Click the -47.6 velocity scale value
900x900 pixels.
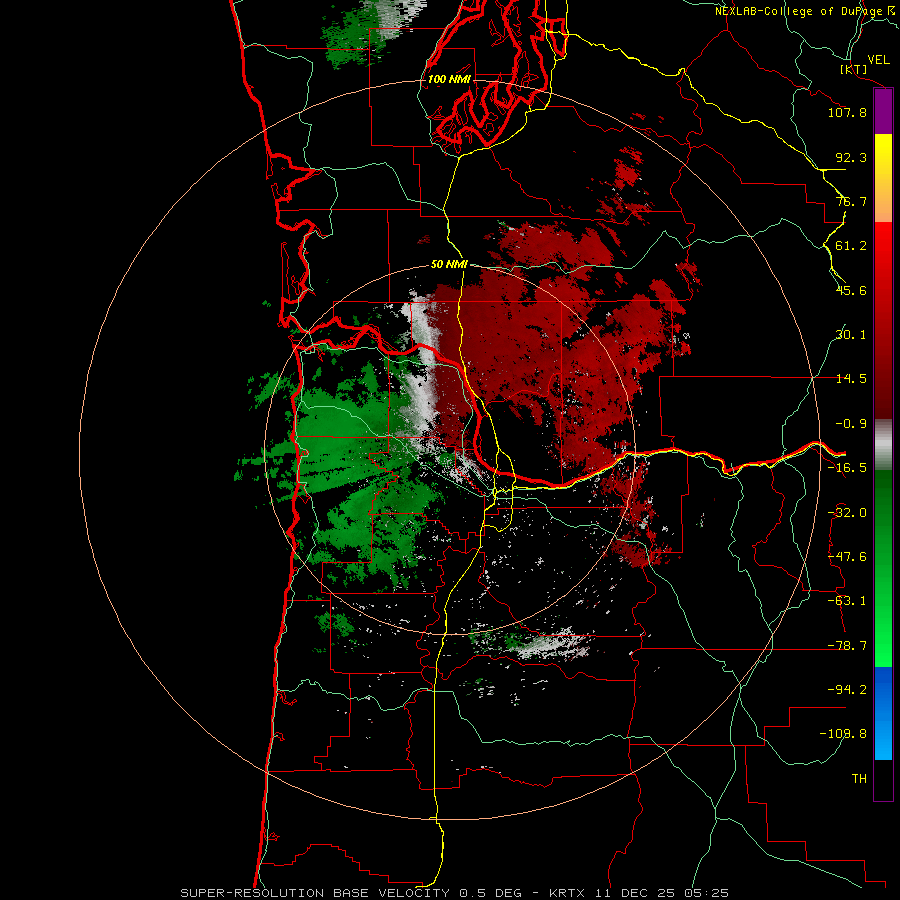click(x=847, y=557)
